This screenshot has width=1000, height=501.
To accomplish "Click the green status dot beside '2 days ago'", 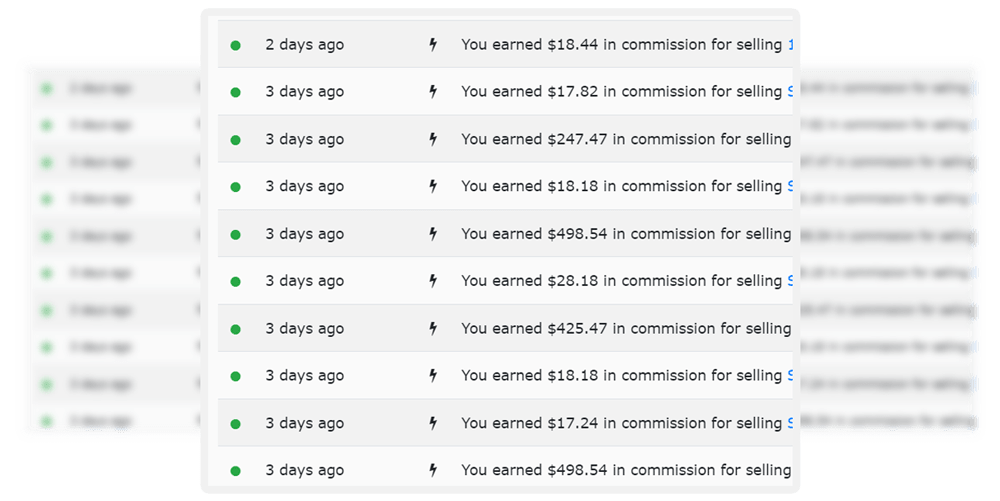I will [235, 45].
